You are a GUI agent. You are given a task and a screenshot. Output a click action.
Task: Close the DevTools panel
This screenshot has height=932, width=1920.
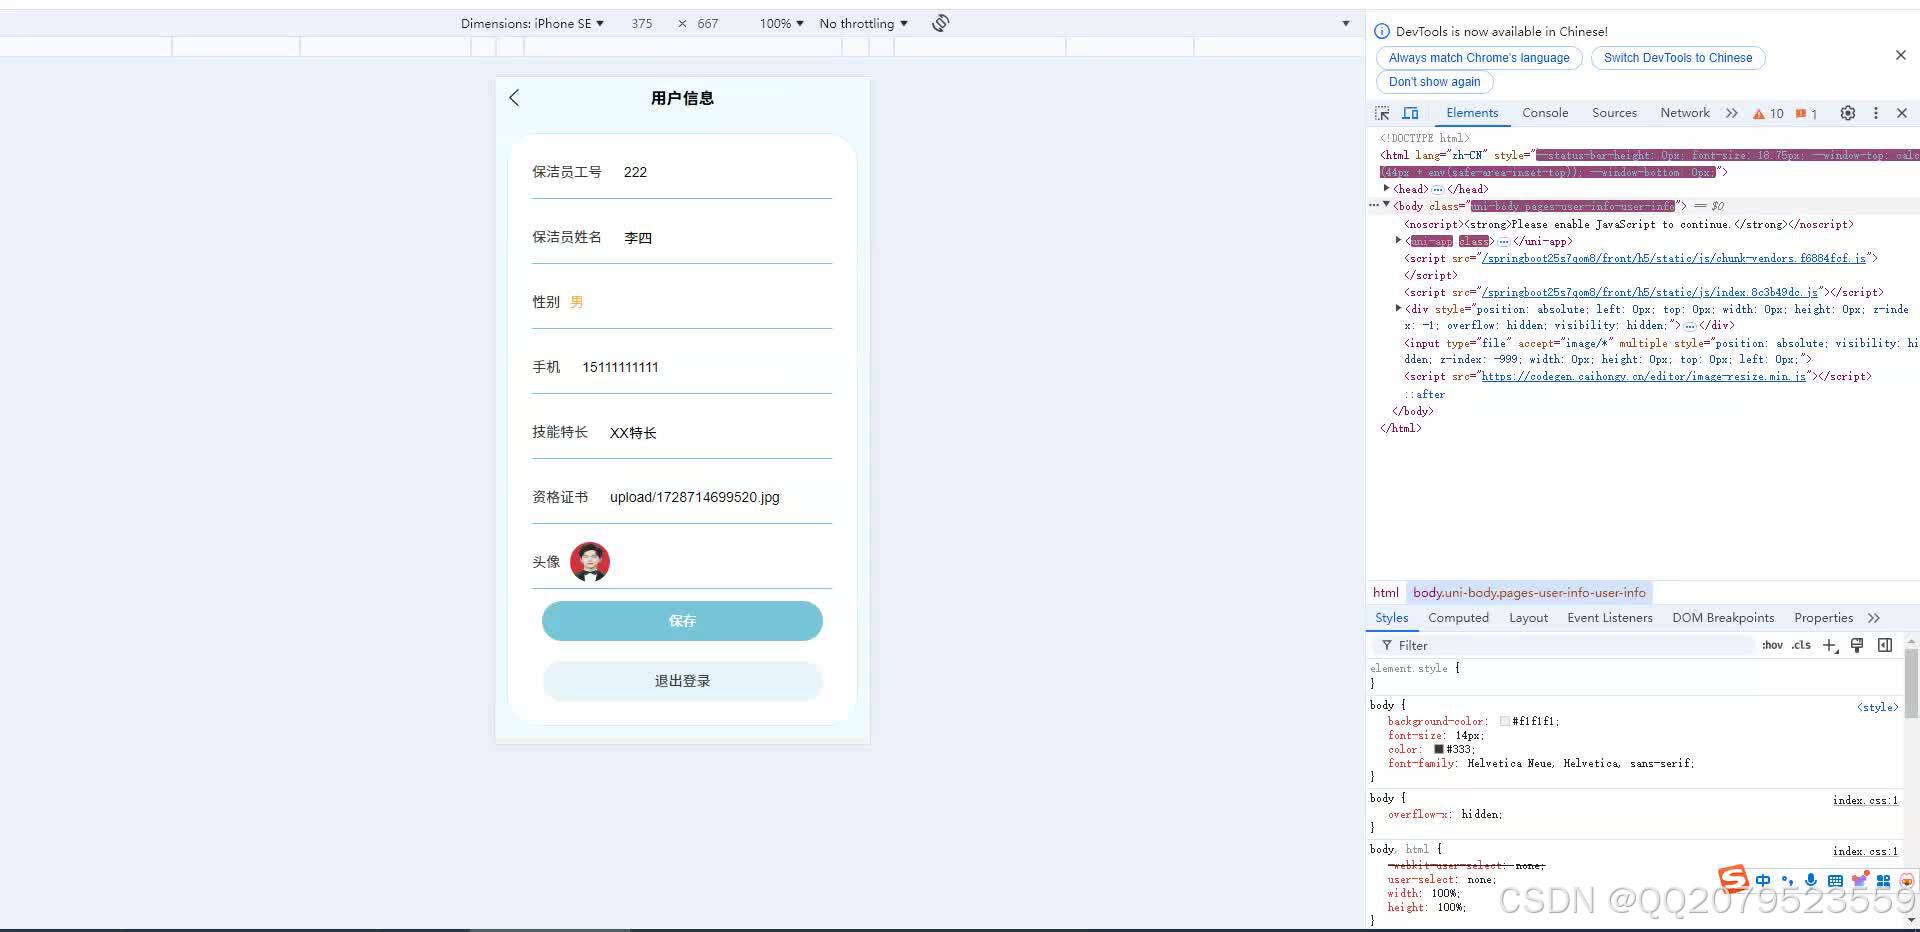point(1902,113)
